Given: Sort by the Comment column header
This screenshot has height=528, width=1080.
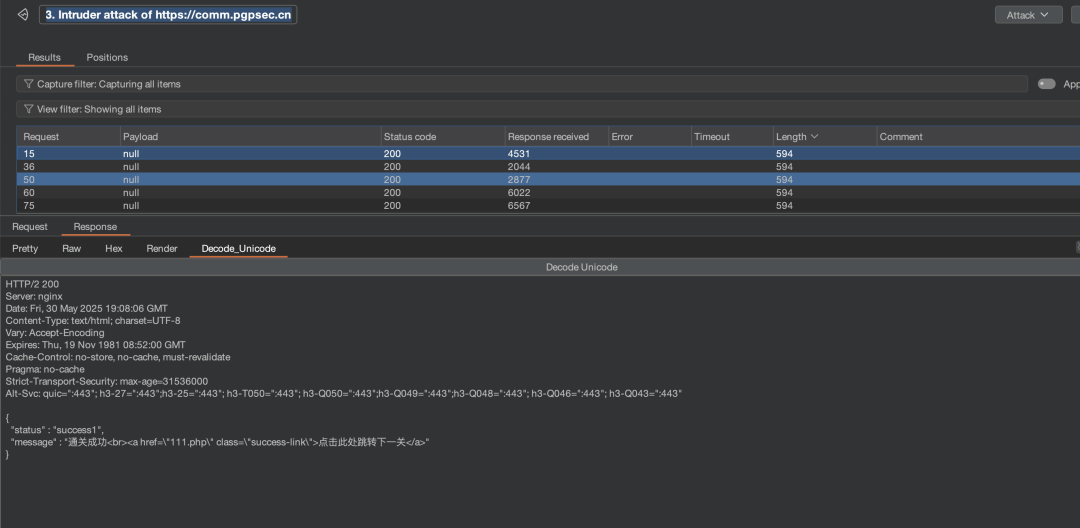Looking at the screenshot, I should click(978, 136).
